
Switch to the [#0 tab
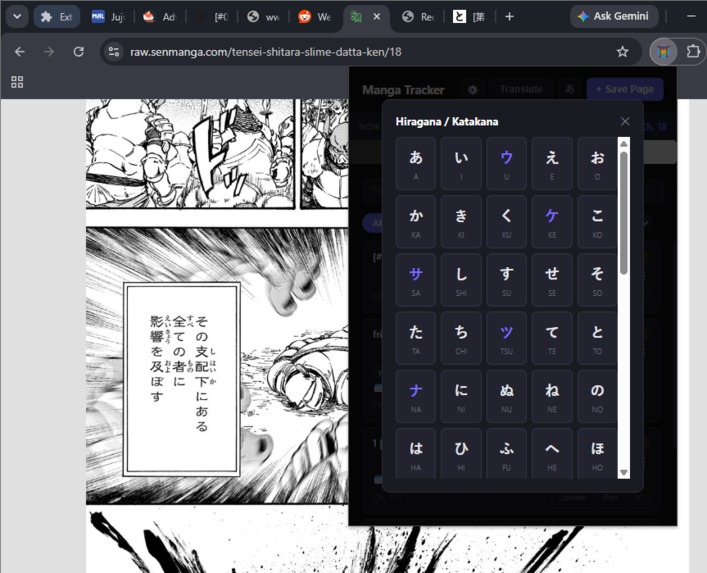coord(212,17)
